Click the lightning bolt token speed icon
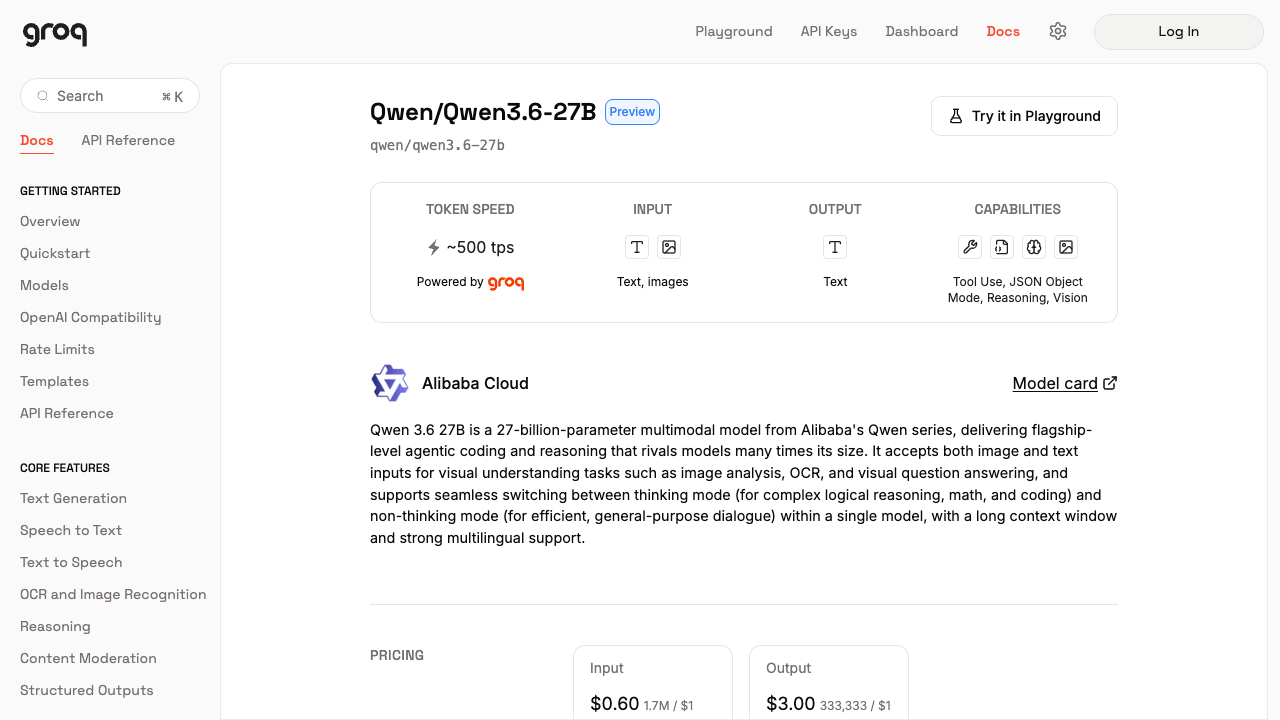This screenshot has width=1280, height=720. click(434, 247)
